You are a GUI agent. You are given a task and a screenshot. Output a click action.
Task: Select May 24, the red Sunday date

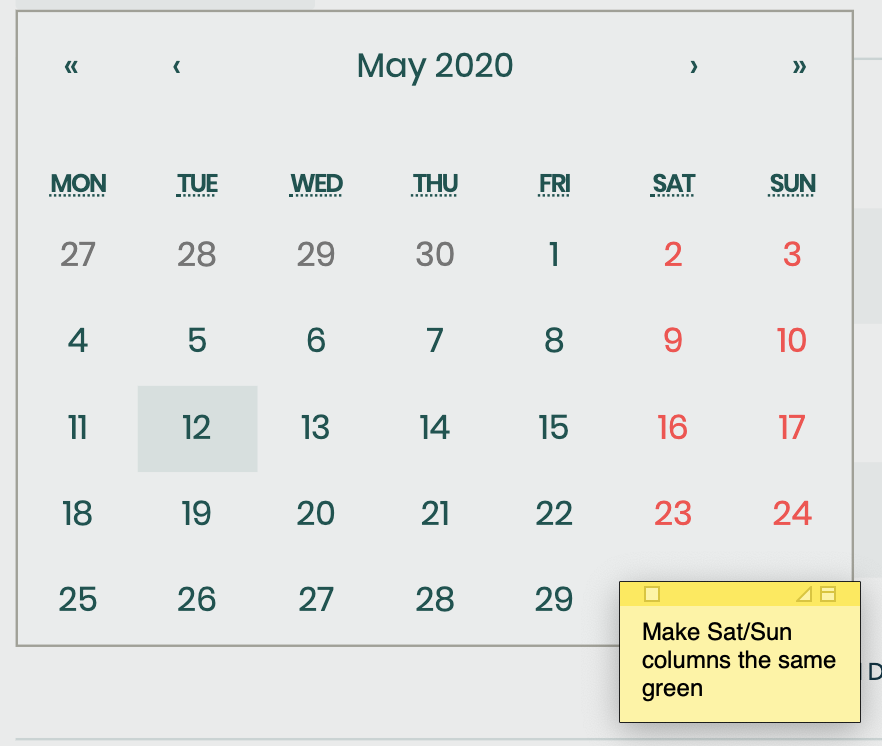(x=791, y=514)
